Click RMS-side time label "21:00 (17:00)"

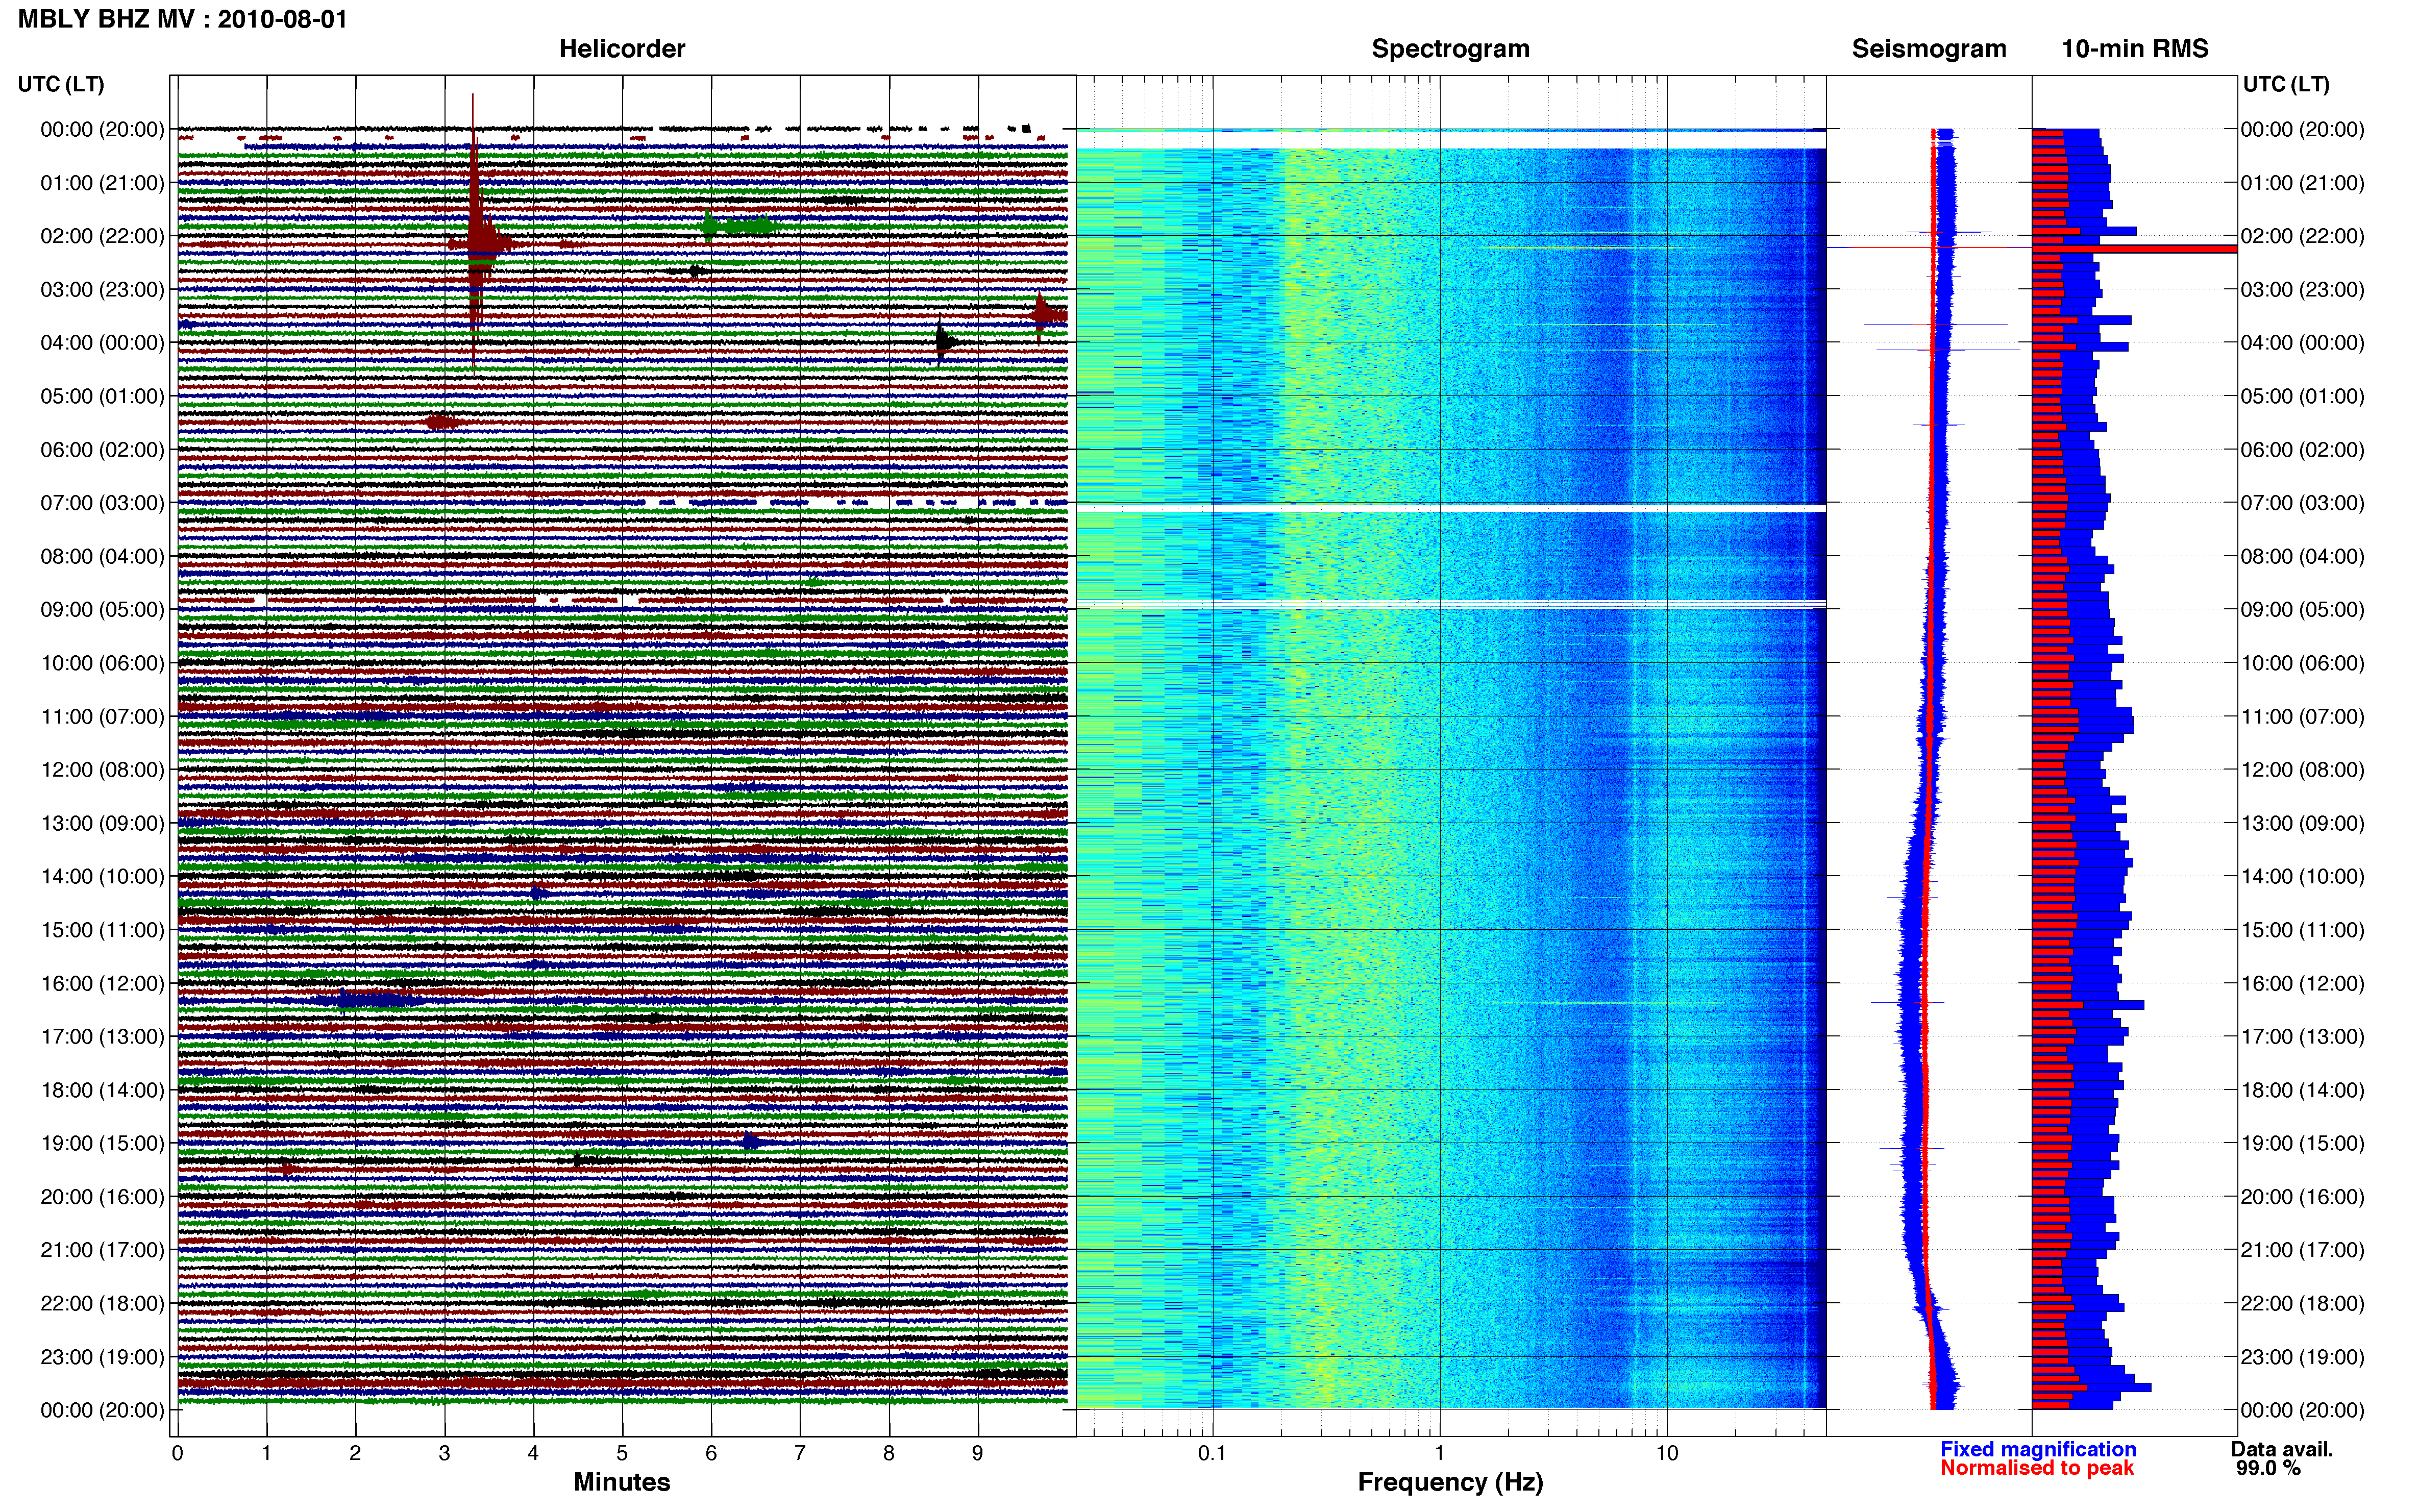point(2303,1250)
